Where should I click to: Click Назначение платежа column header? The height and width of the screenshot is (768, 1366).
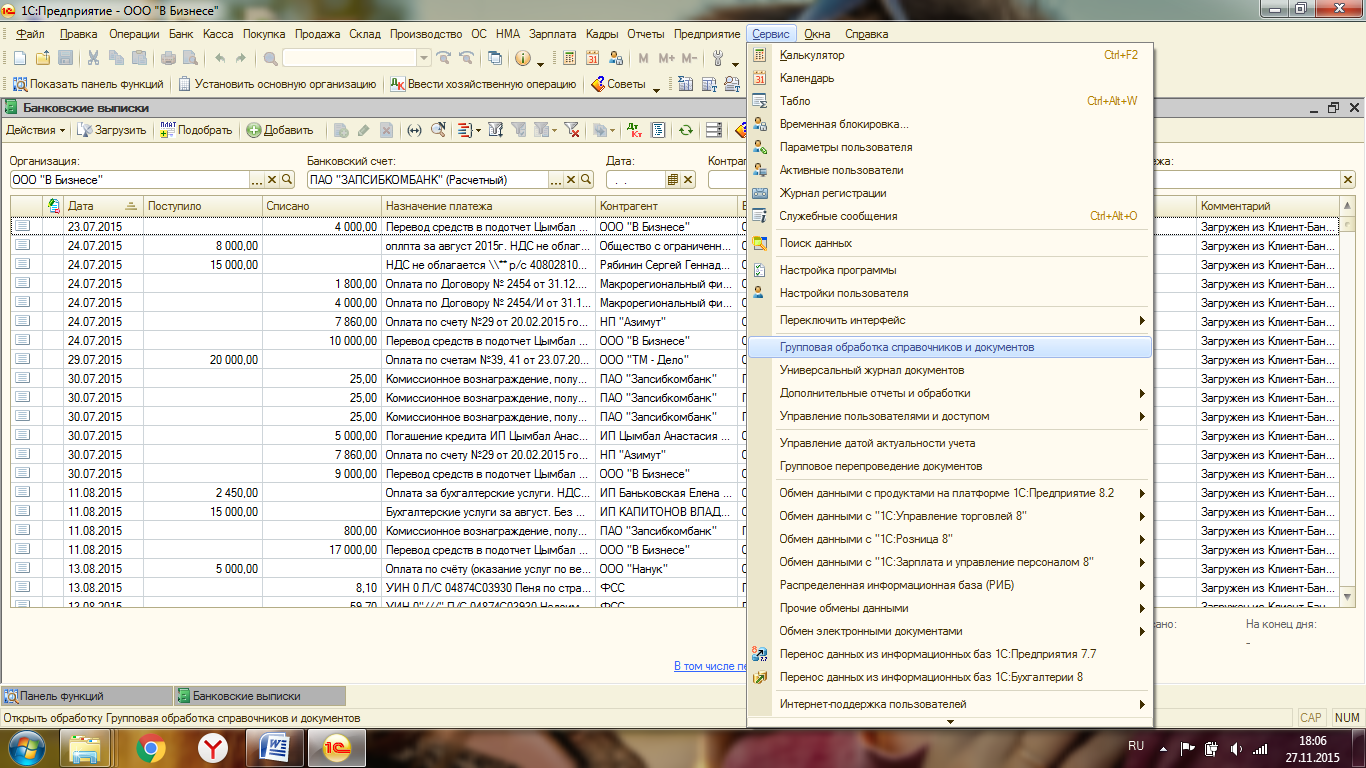click(x=489, y=206)
